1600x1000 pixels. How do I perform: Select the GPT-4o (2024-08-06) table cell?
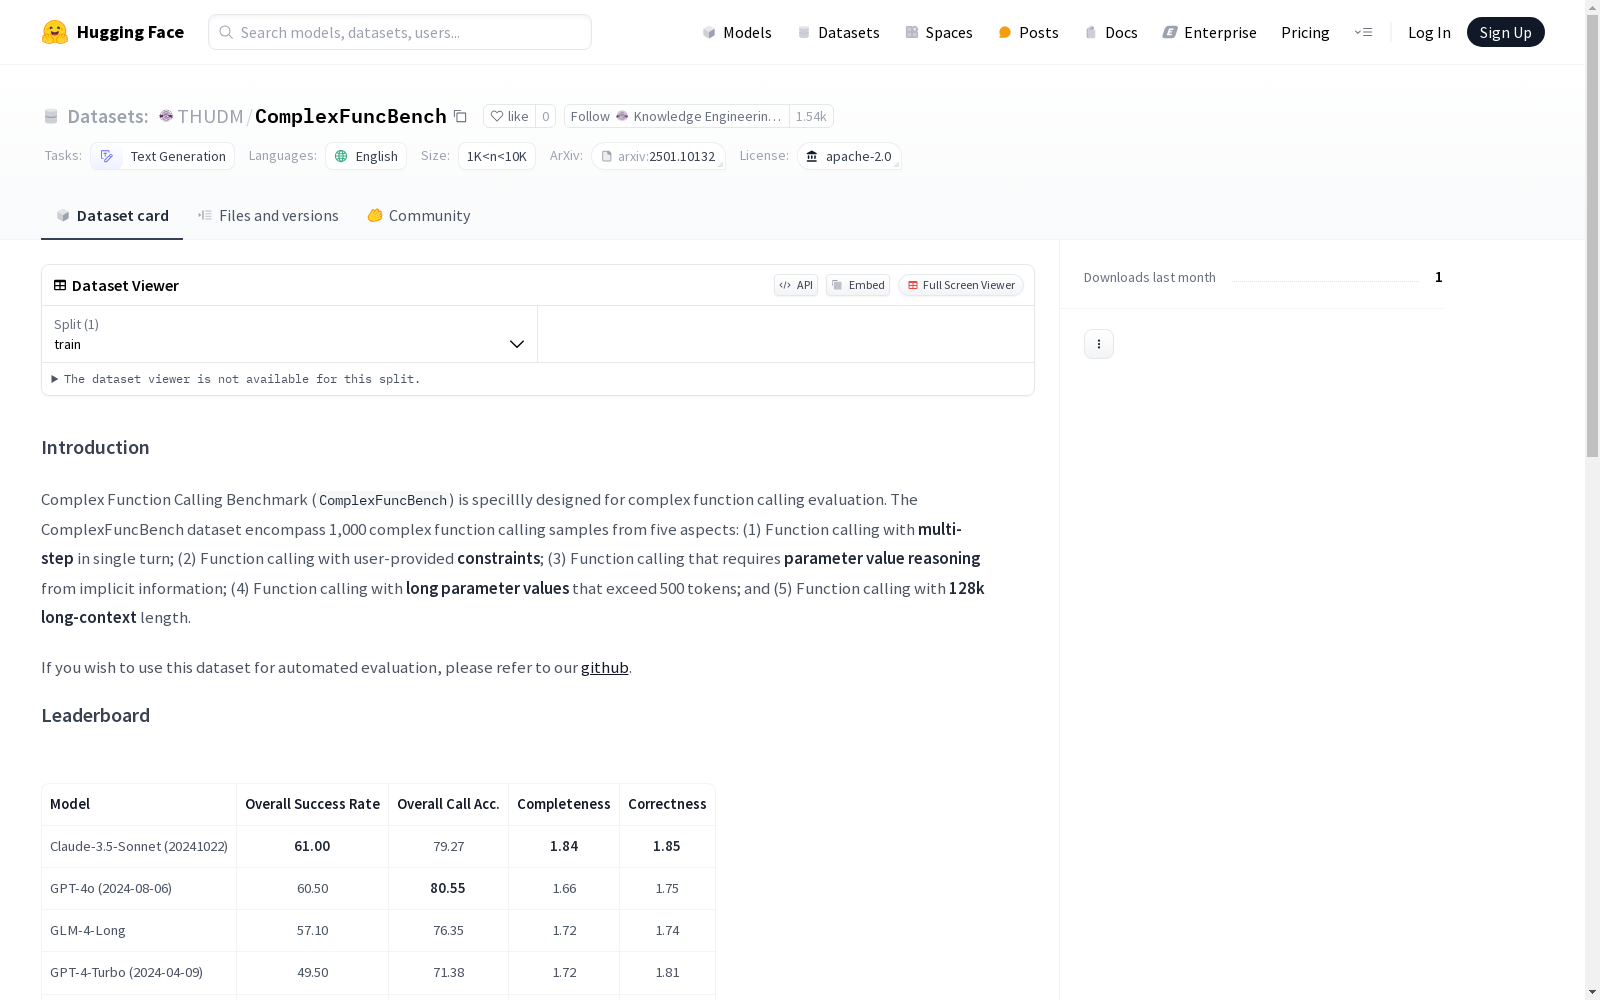[139, 888]
